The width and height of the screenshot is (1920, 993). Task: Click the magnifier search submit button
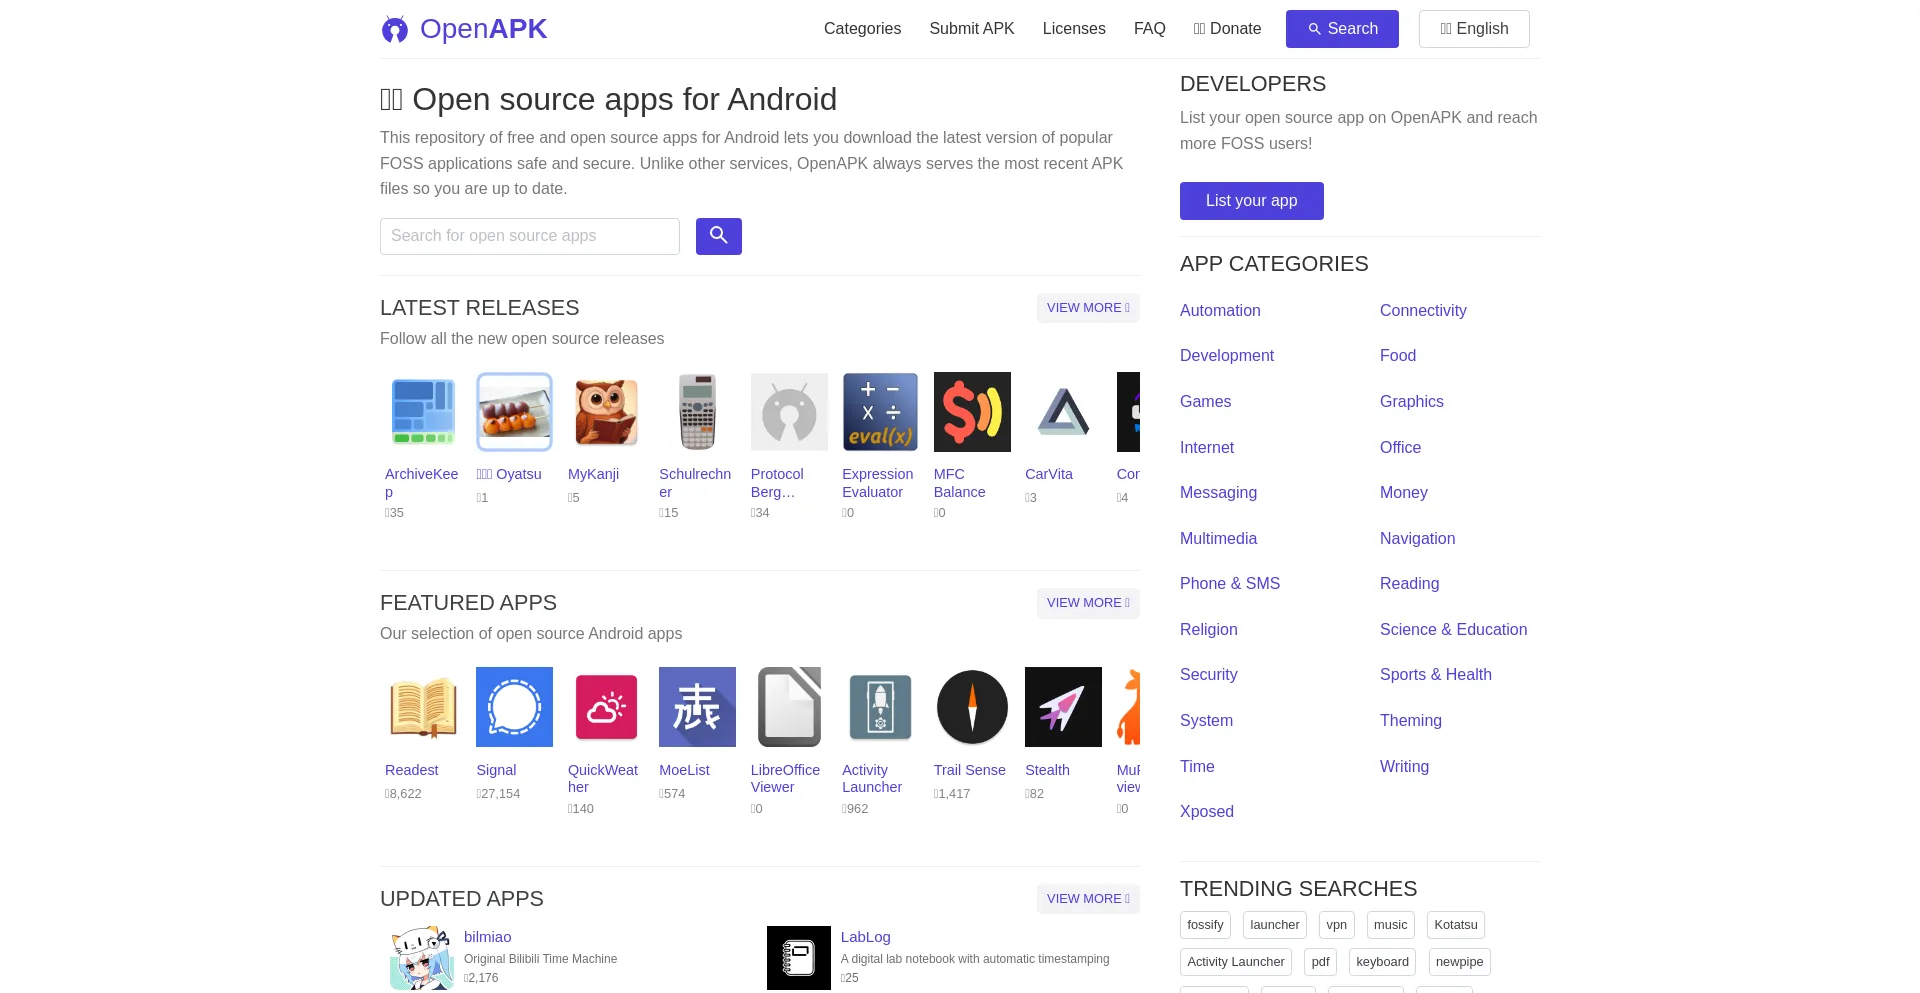[719, 236]
